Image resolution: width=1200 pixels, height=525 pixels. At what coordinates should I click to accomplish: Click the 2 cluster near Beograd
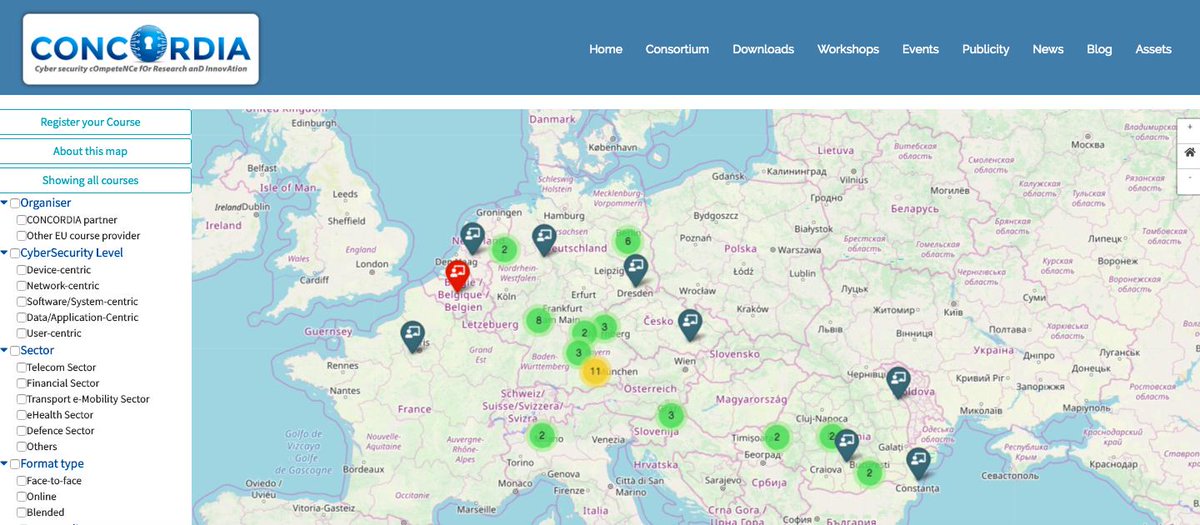(x=776, y=437)
